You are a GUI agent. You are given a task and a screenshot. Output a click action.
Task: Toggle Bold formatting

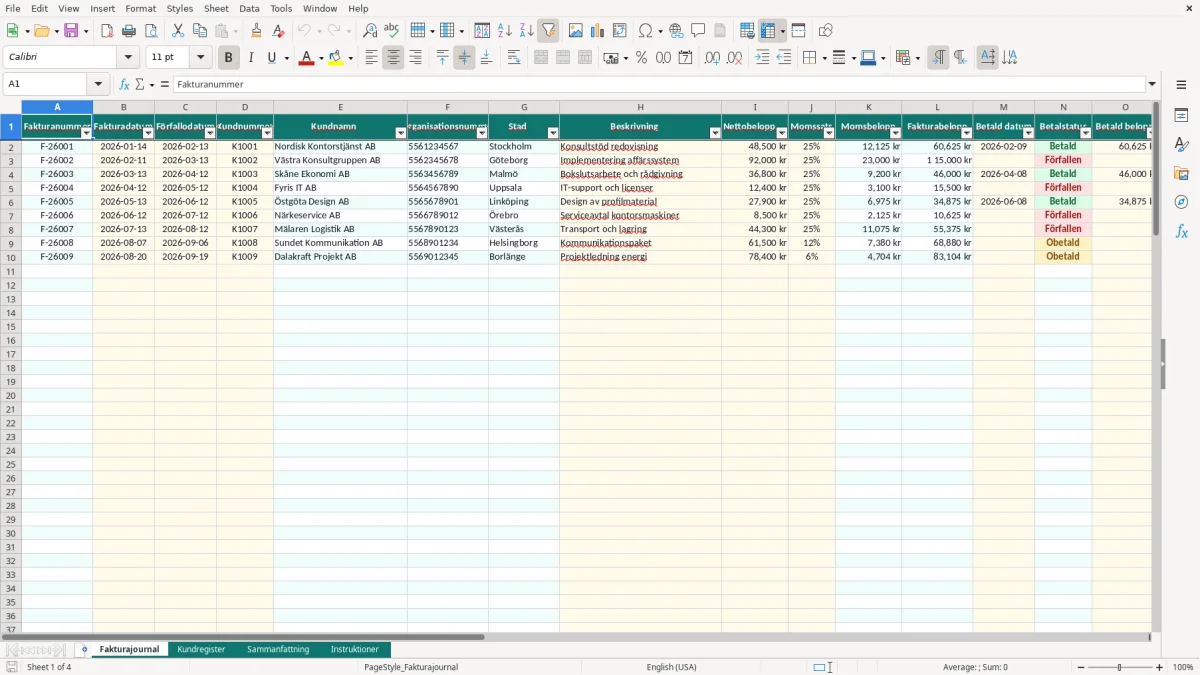point(228,58)
